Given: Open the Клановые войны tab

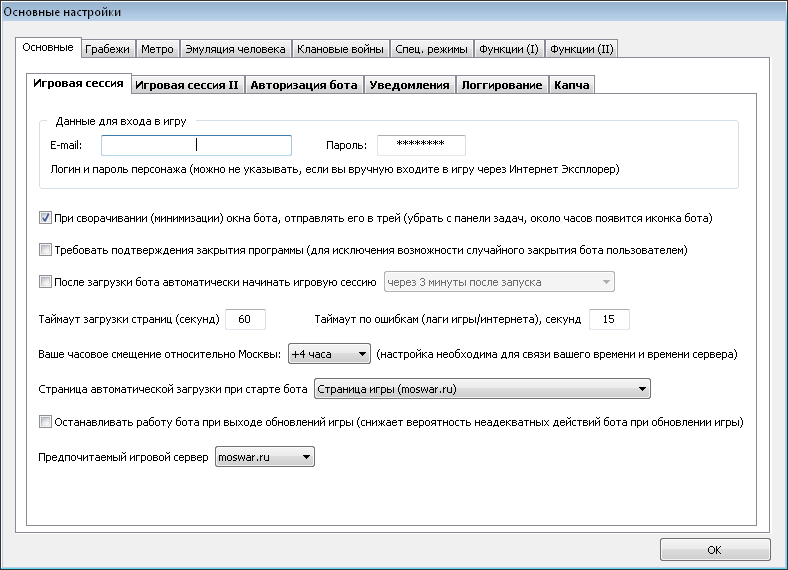Looking at the screenshot, I should (x=340, y=49).
